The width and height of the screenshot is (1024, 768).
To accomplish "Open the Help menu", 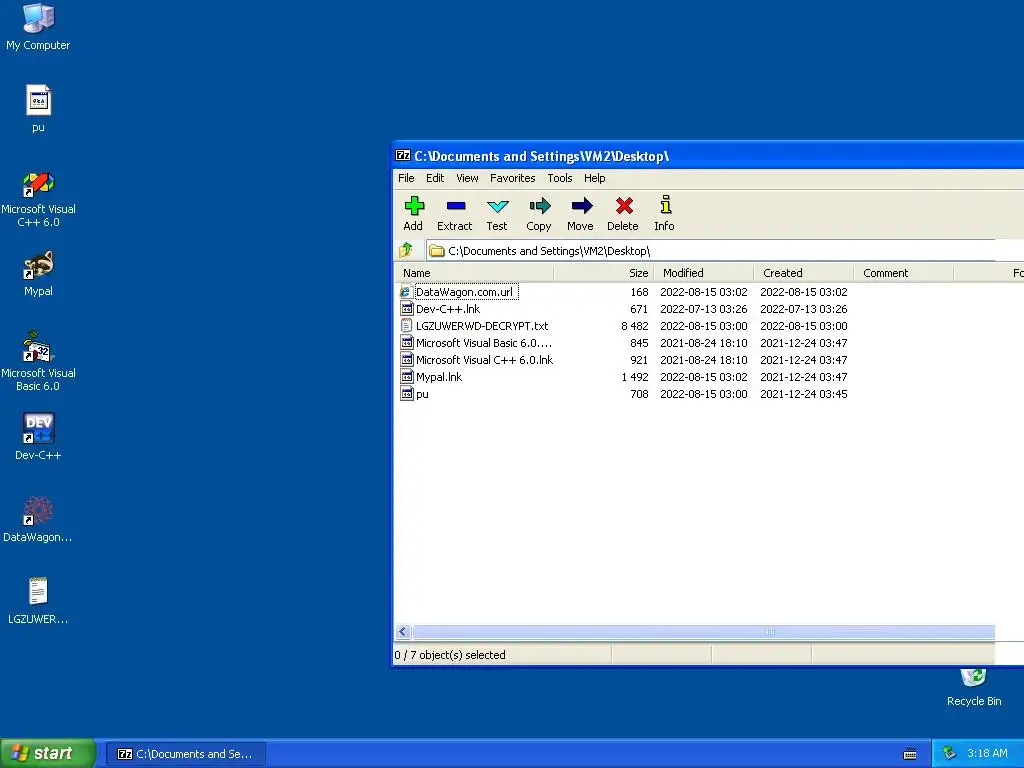I will click(594, 178).
